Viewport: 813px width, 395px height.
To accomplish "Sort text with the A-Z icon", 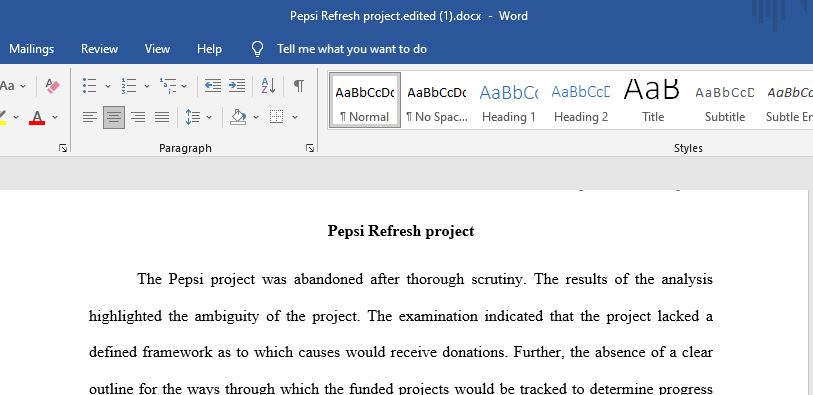I will click(x=268, y=86).
